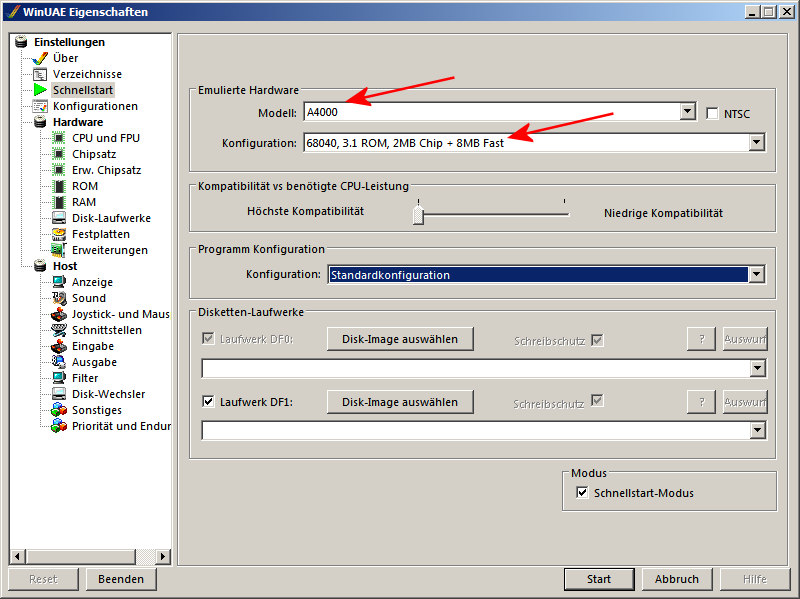Click the Start button

point(599,579)
